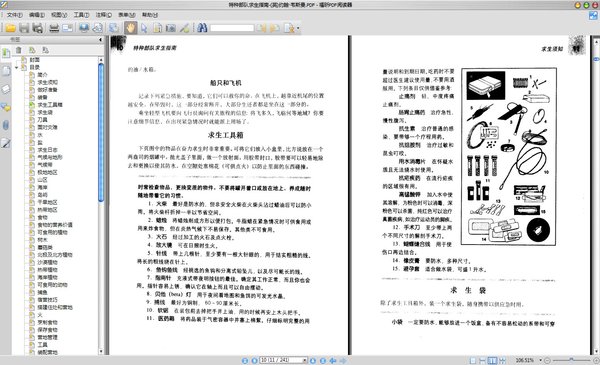
Task: Open the 山区 bookmark
Action: coord(42,179)
